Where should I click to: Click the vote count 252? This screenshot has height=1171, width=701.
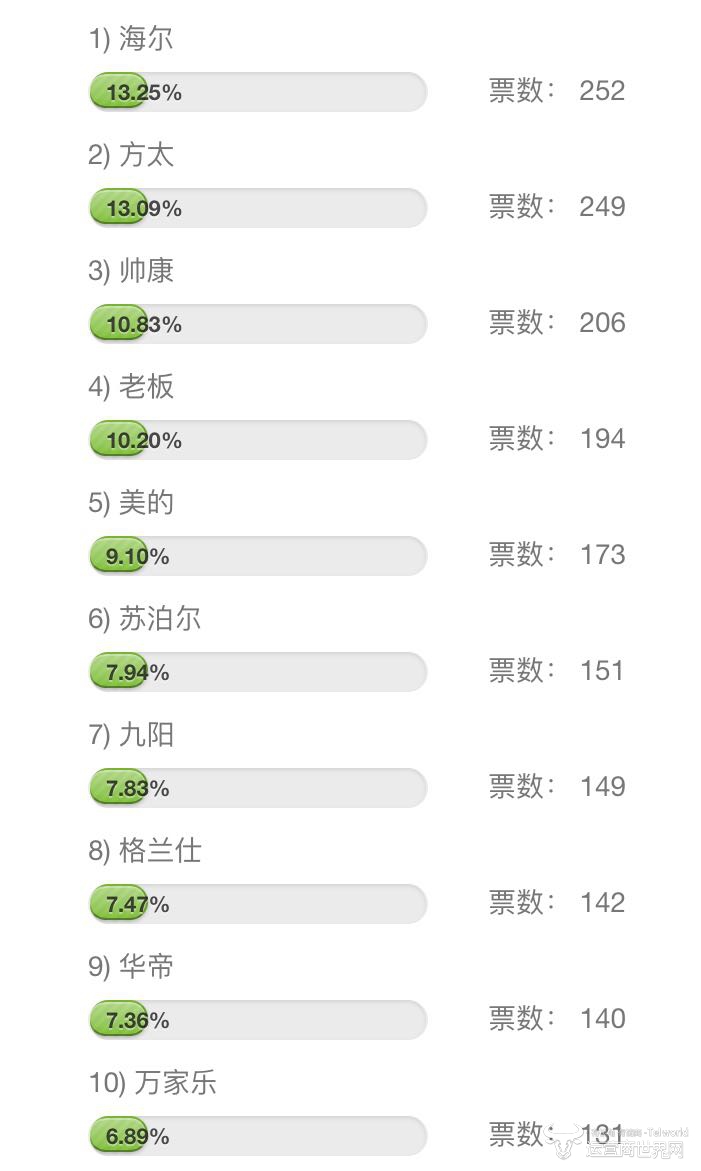click(601, 91)
